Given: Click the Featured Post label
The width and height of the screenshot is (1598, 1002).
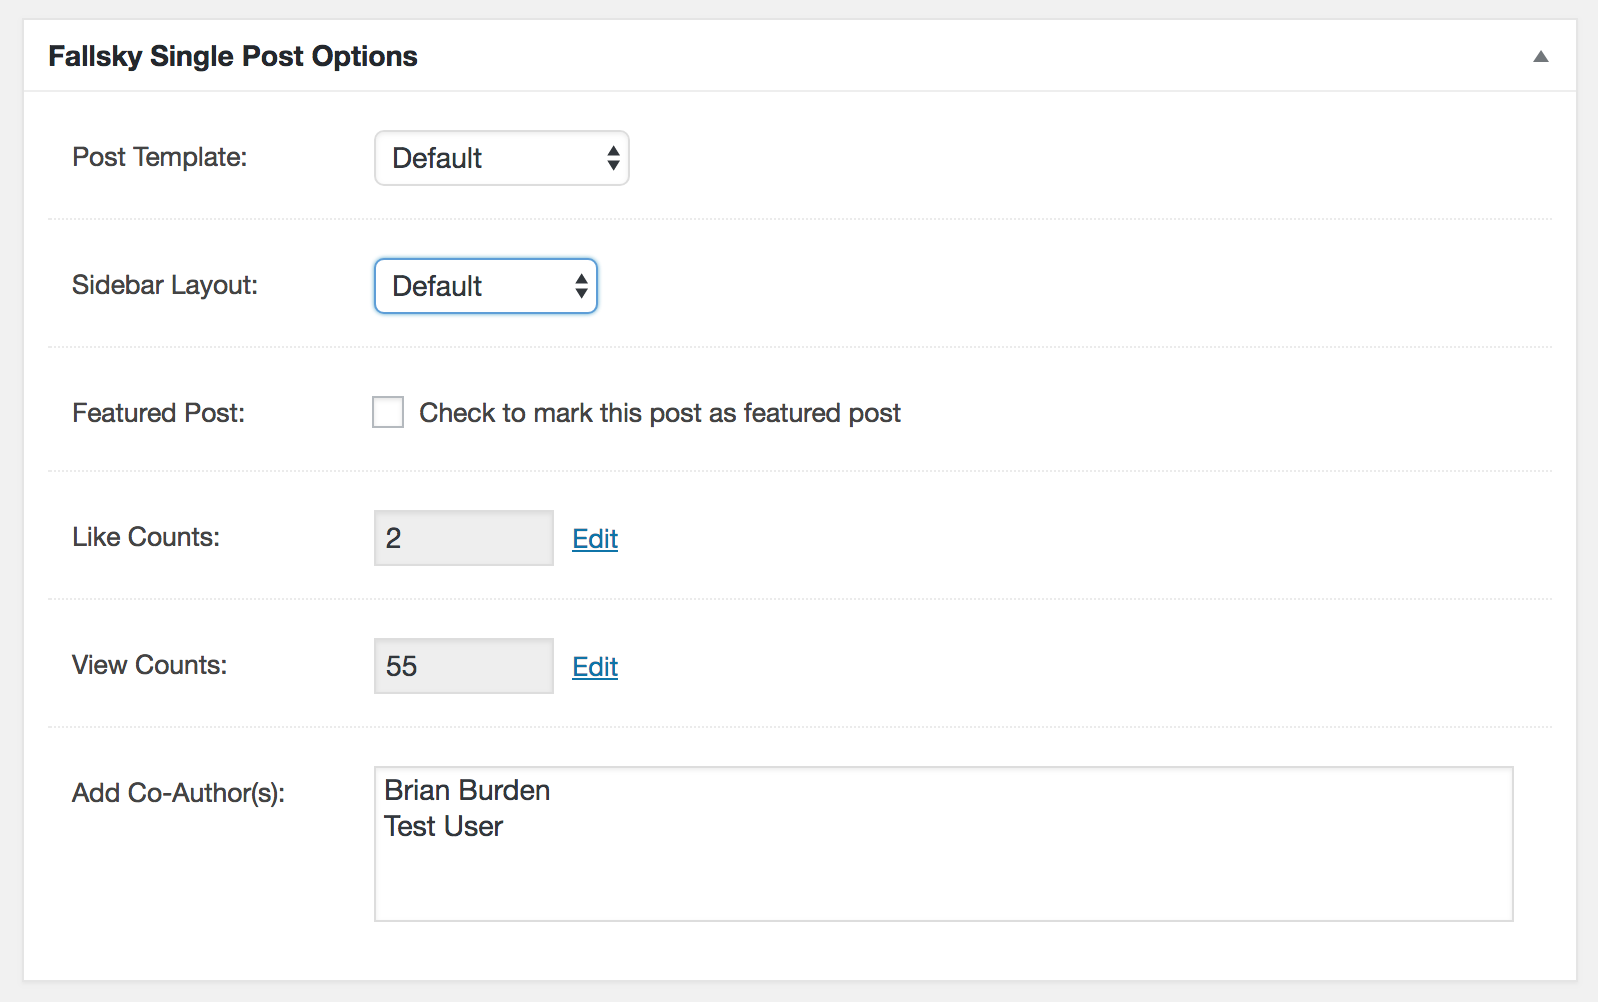Looking at the screenshot, I should click(158, 412).
